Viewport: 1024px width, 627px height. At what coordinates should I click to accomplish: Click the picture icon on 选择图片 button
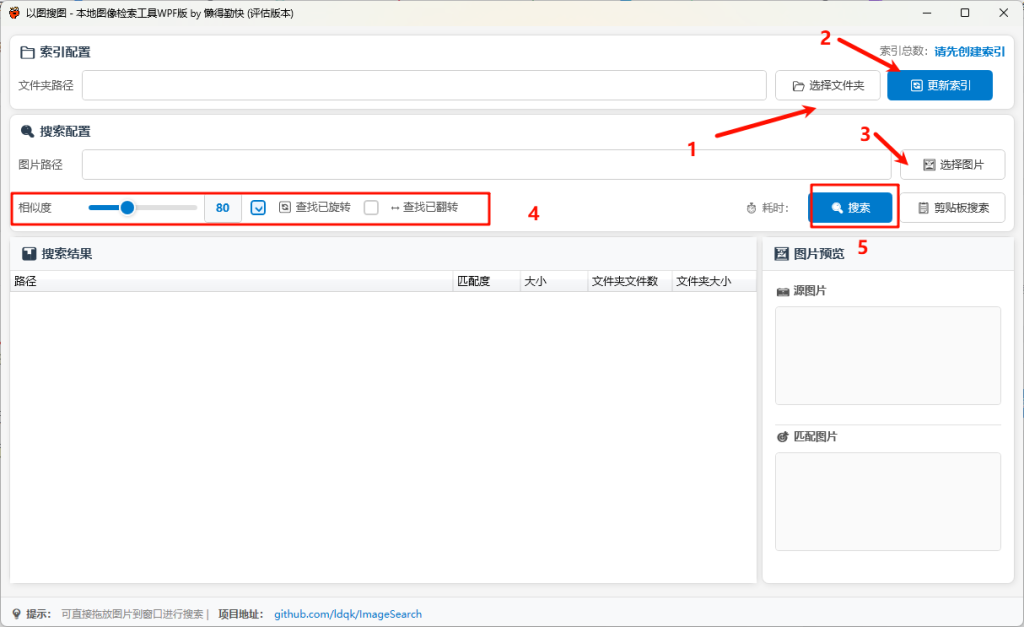point(928,165)
